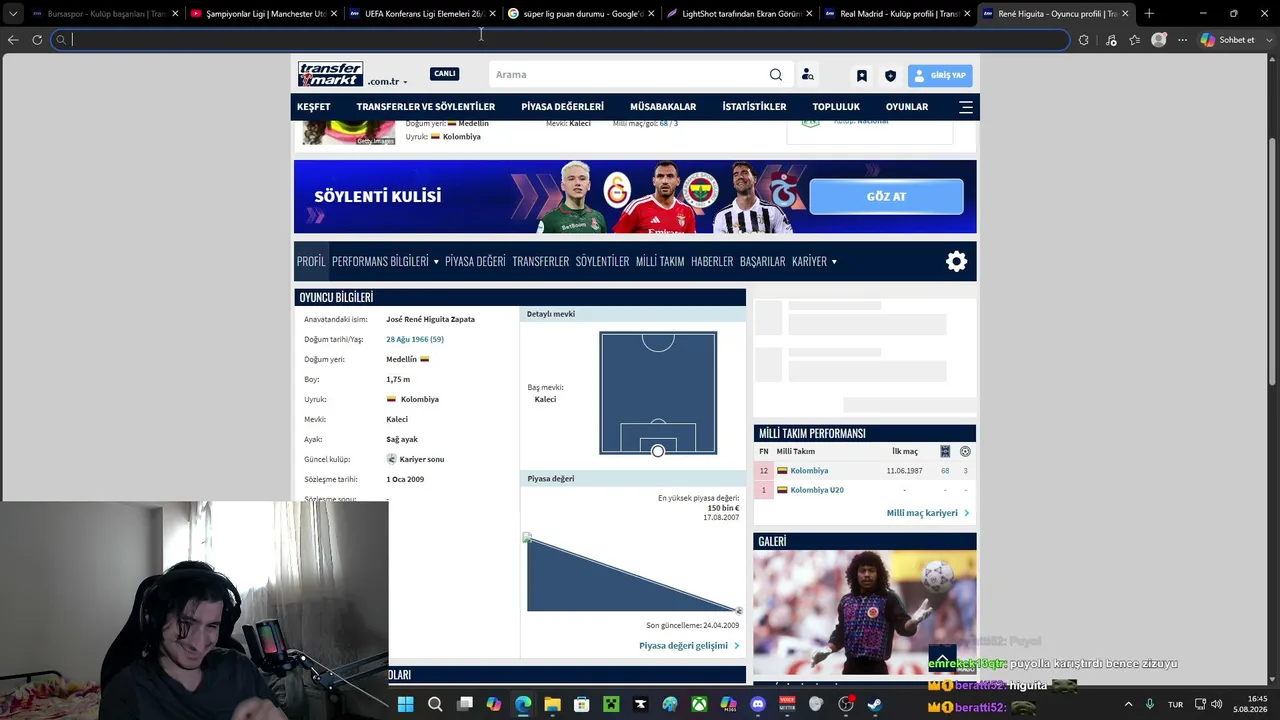Reload the page
The width and height of the screenshot is (1280, 720).
pos(37,40)
